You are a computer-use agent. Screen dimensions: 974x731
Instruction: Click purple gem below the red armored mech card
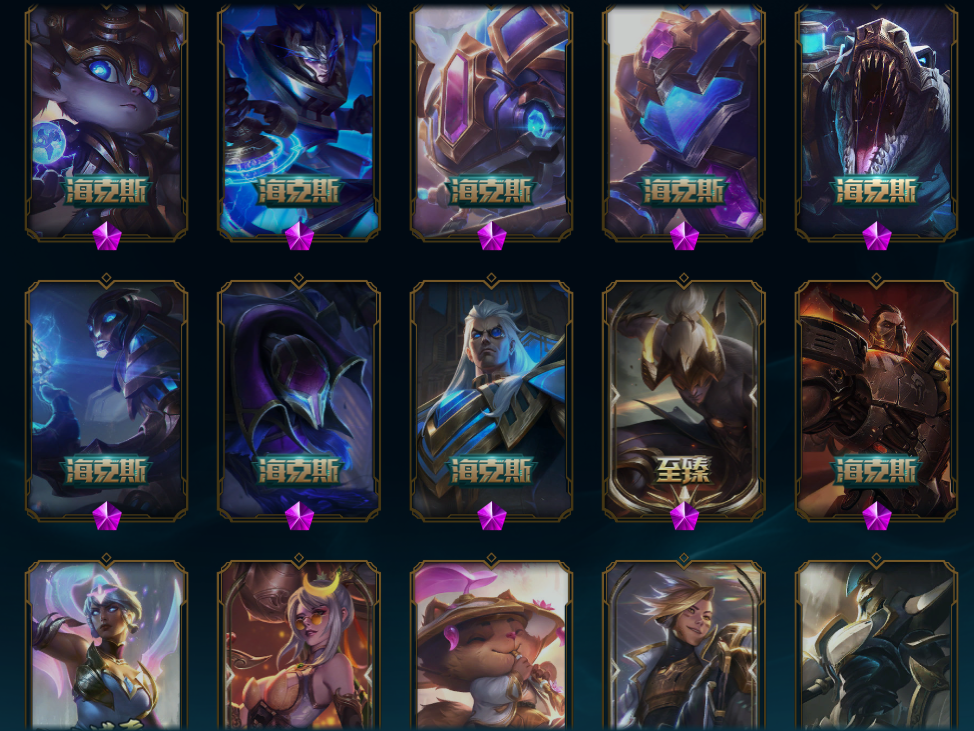coord(876,516)
